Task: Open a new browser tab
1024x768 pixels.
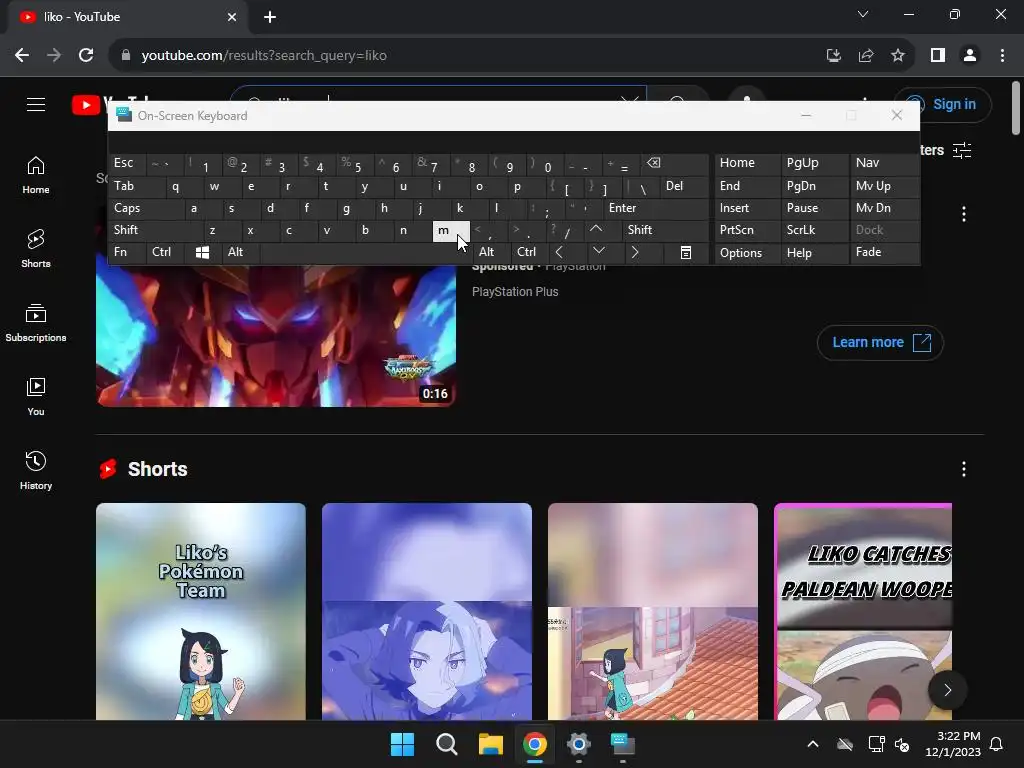Action: (x=270, y=17)
